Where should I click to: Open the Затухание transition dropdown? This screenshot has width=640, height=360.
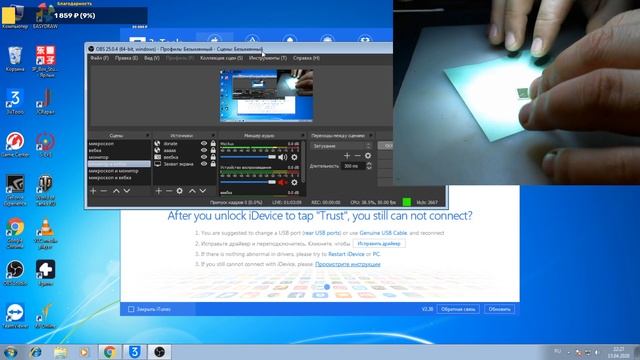pos(341,146)
